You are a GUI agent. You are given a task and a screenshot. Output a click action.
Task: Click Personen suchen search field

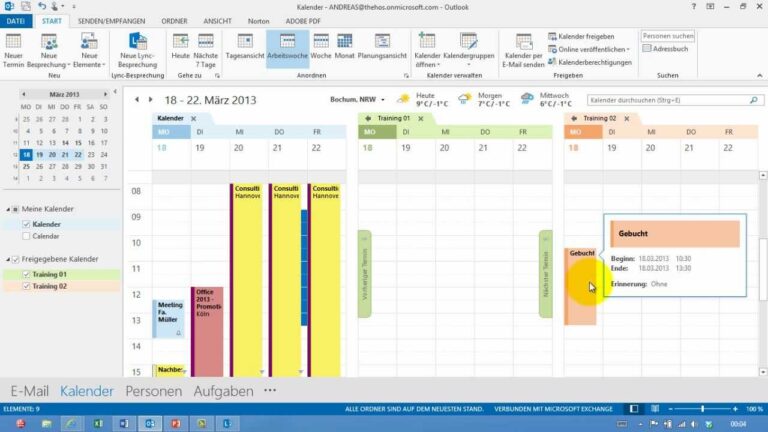pos(668,36)
